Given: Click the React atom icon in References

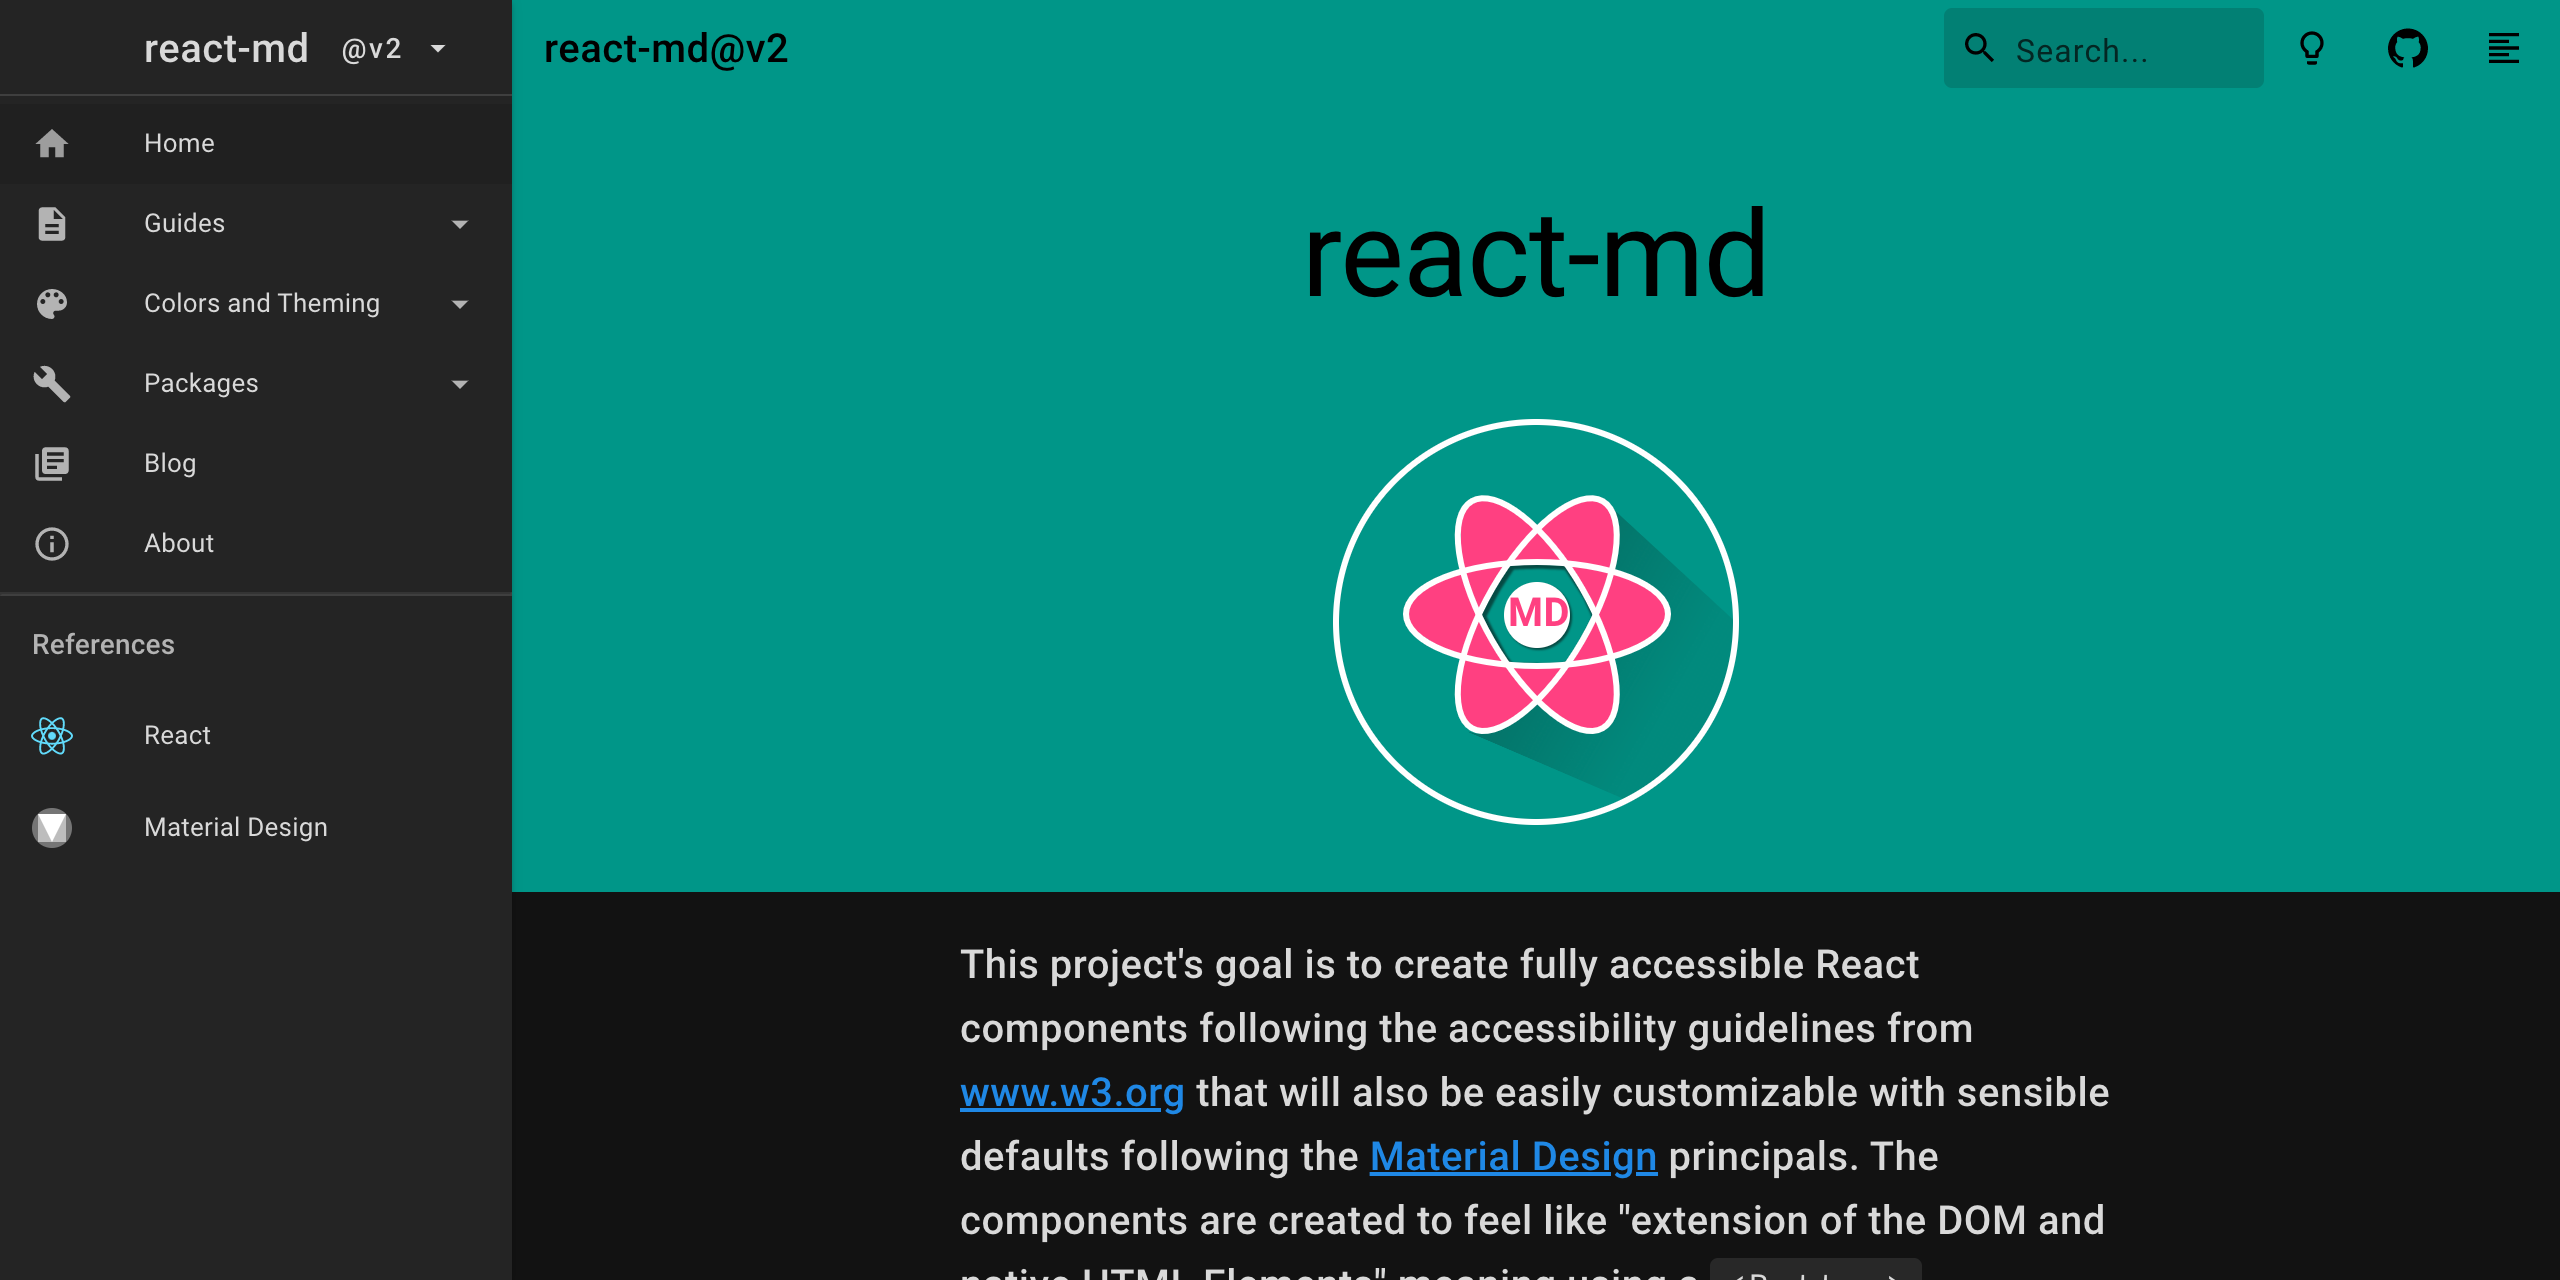Looking at the screenshot, I should pos(52,735).
